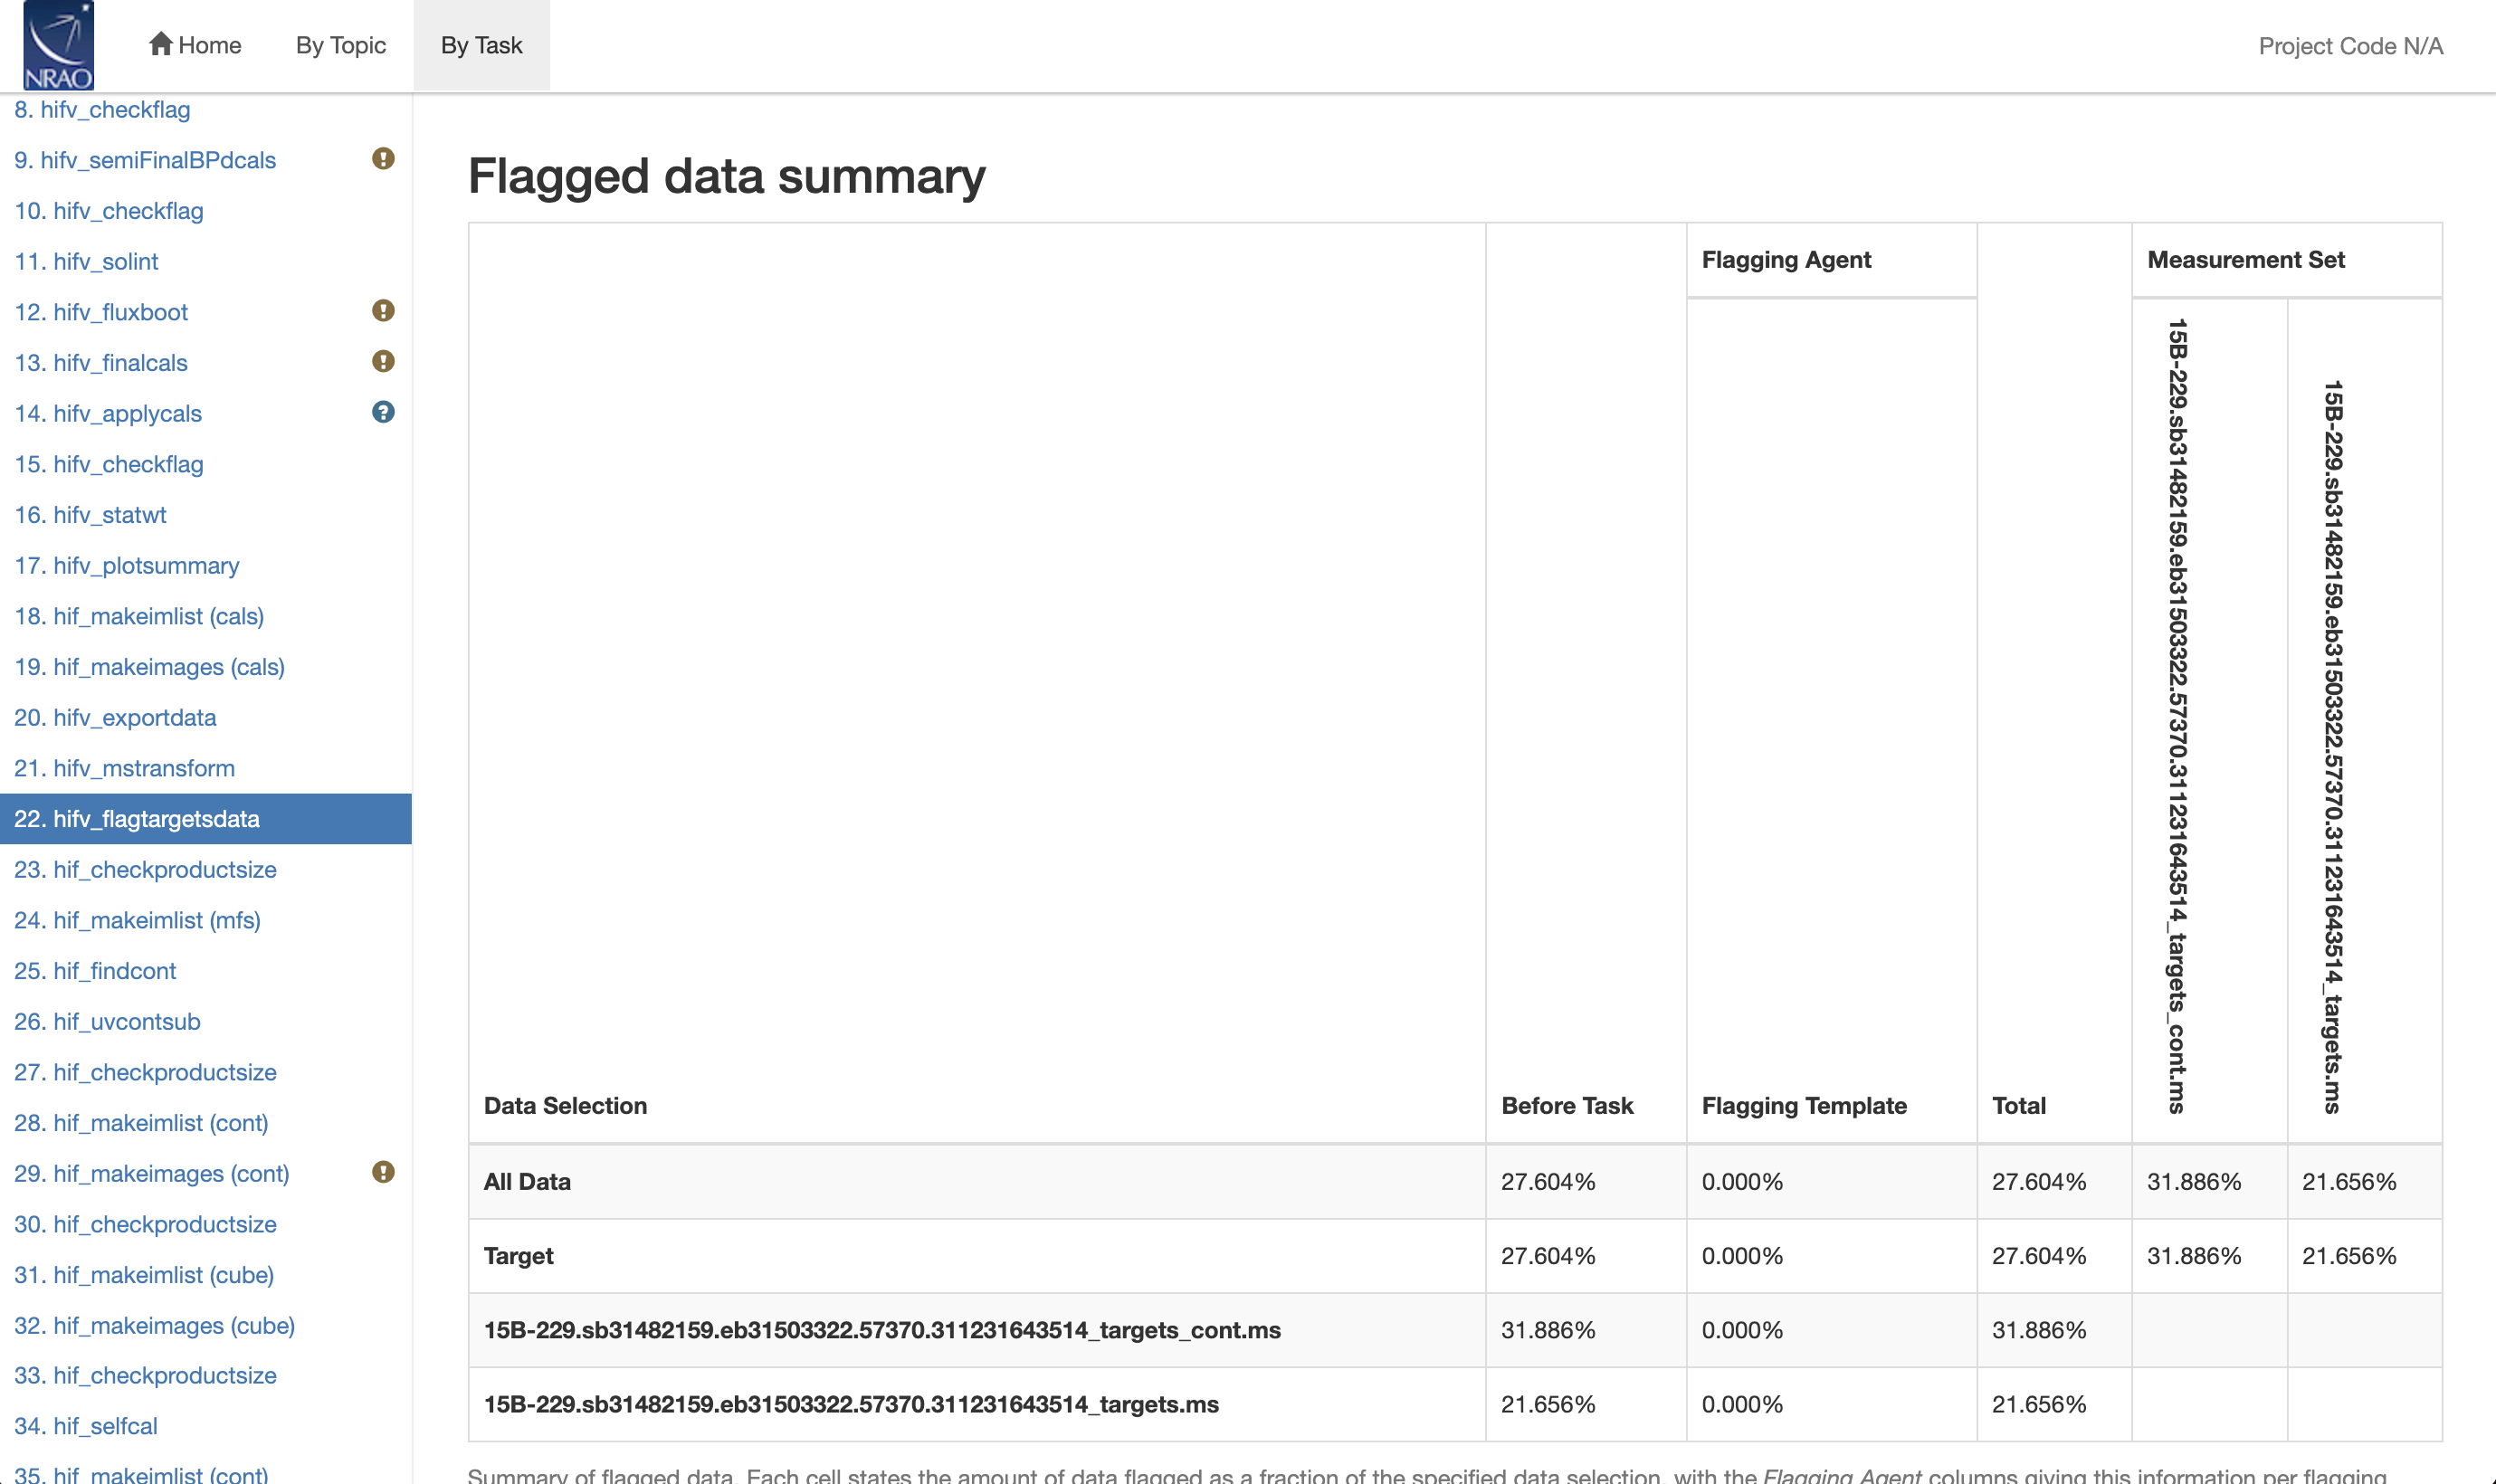Image resolution: width=2496 pixels, height=1484 pixels.
Task: Click warning icon beside hifv_semiFinalBPdcals
Action: click(383, 159)
